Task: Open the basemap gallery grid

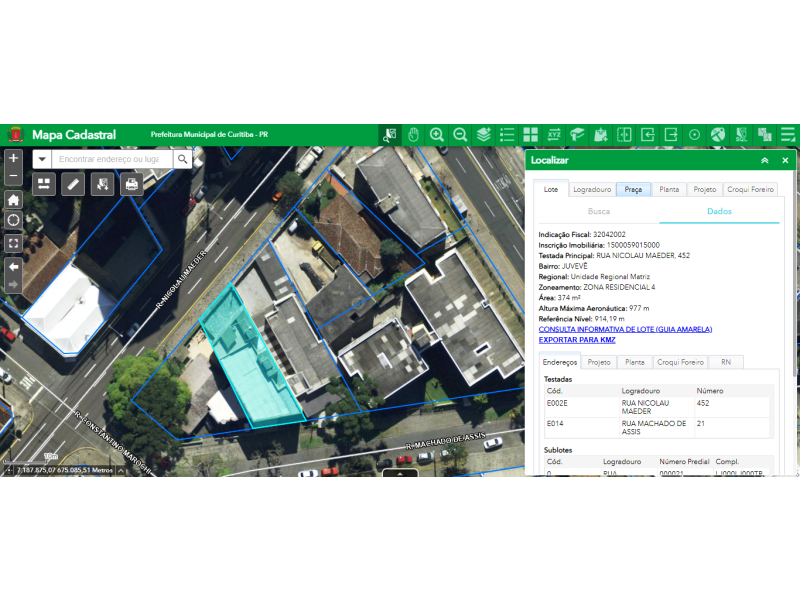Action: (x=531, y=135)
